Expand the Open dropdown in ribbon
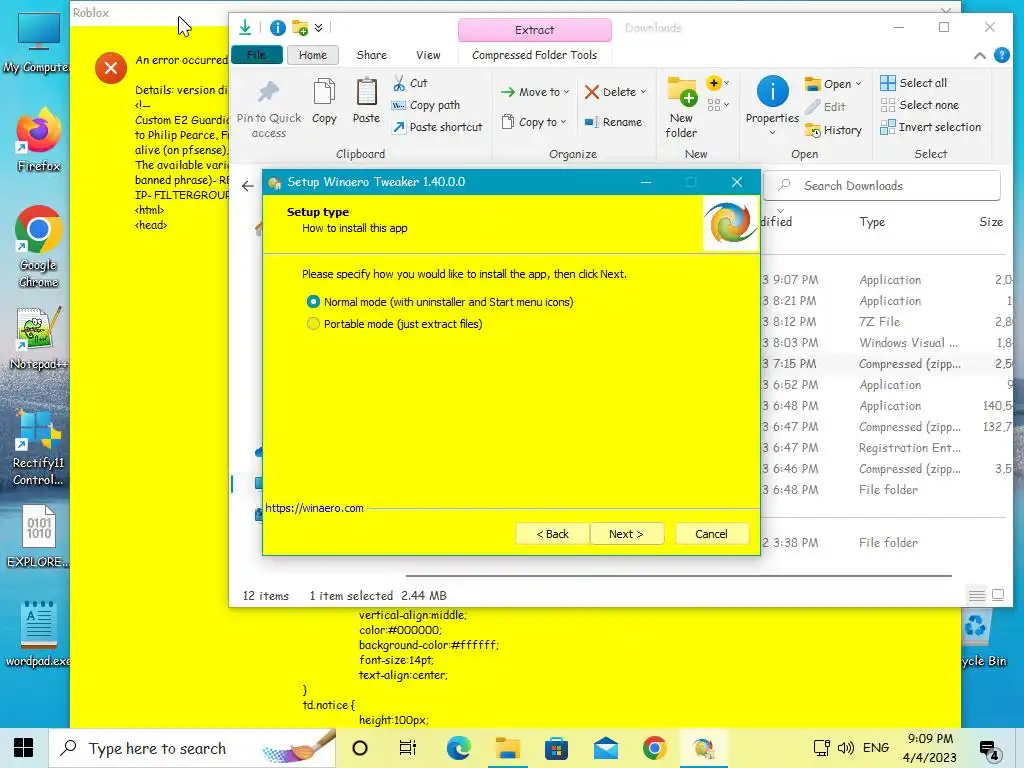1024x768 pixels. click(x=833, y=84)
